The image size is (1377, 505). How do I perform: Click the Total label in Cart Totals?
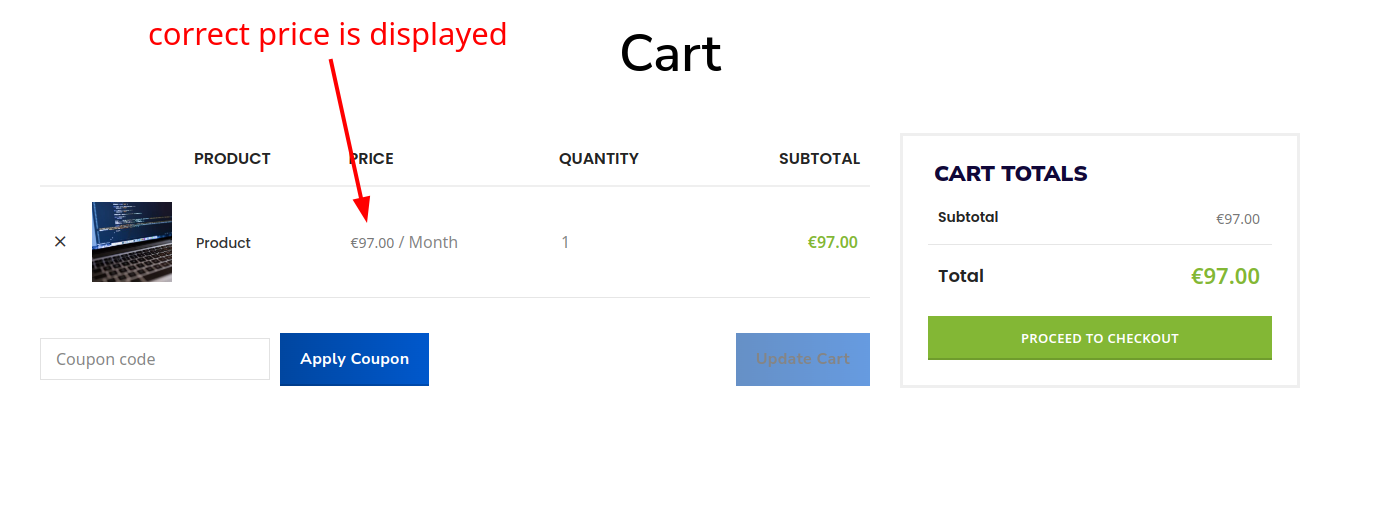click(961, 276)
